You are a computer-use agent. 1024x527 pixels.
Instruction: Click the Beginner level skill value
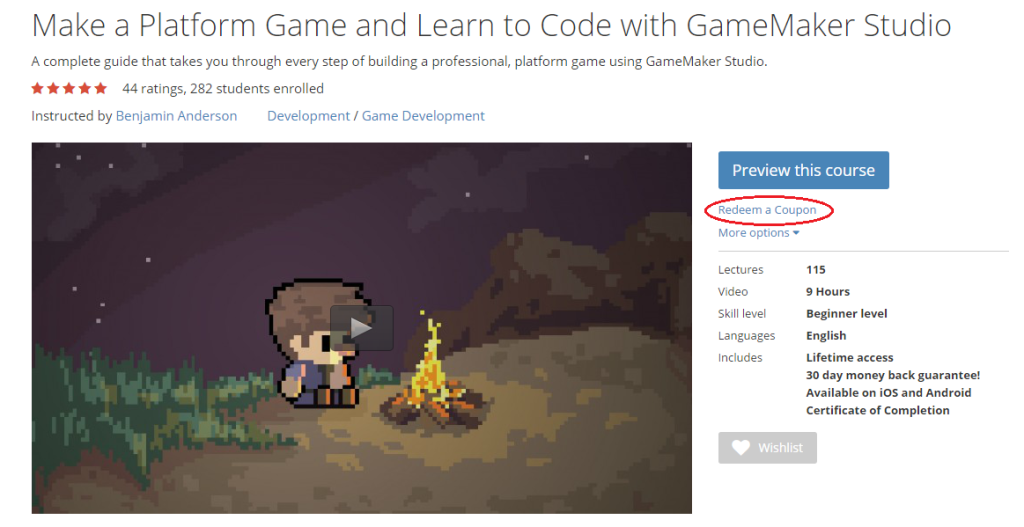pos(846,313)
